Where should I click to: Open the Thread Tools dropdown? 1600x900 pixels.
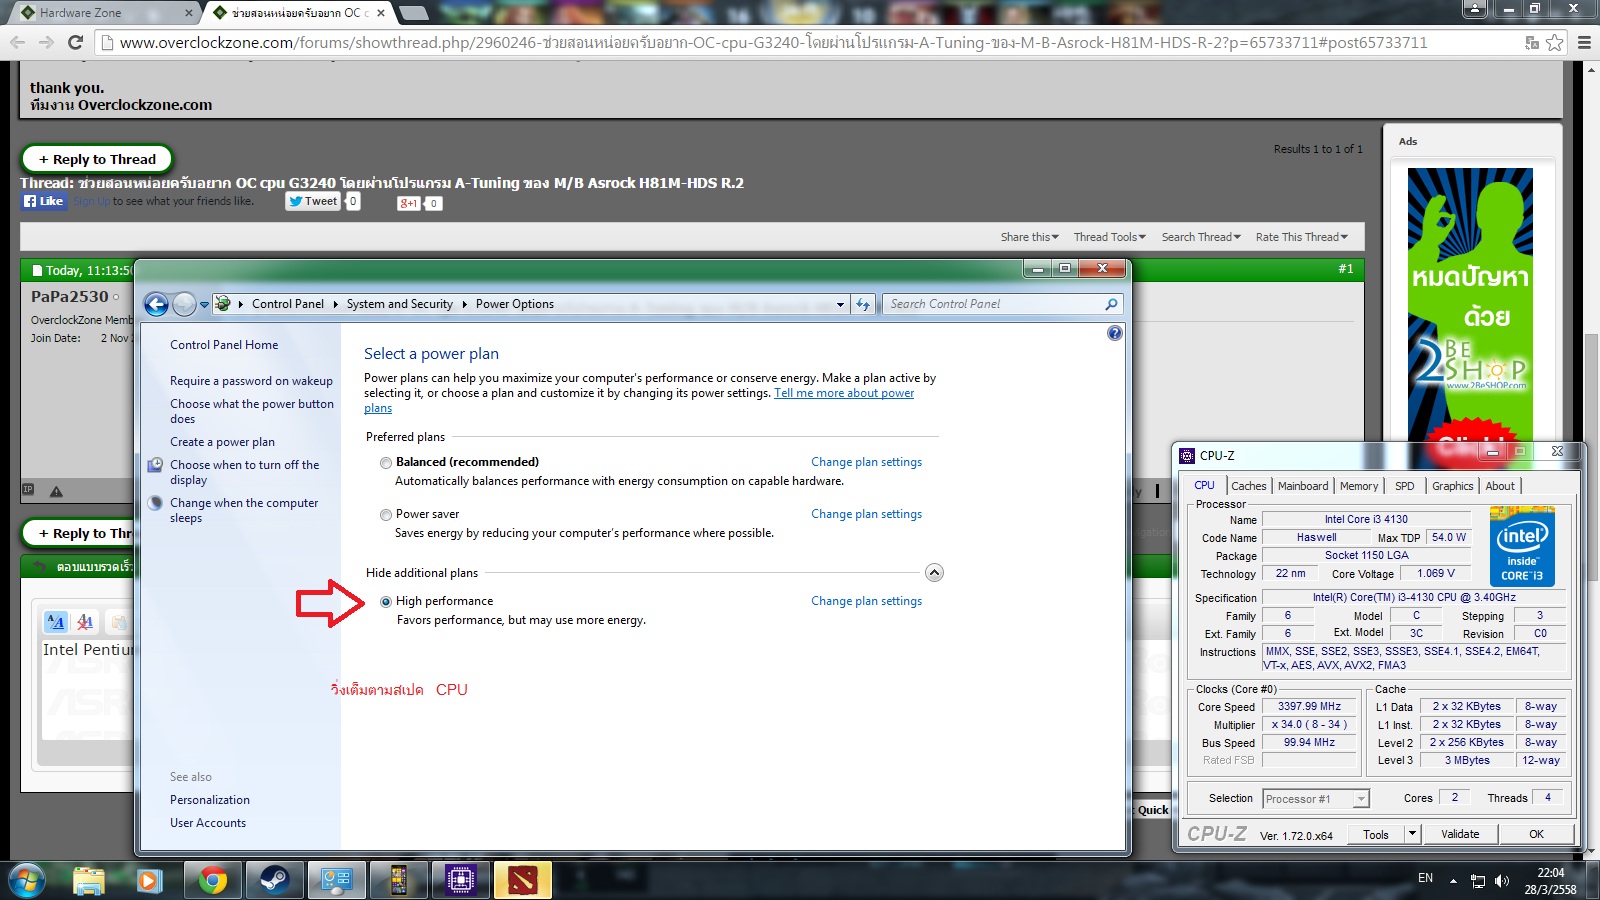click(x=1110, y=237)
